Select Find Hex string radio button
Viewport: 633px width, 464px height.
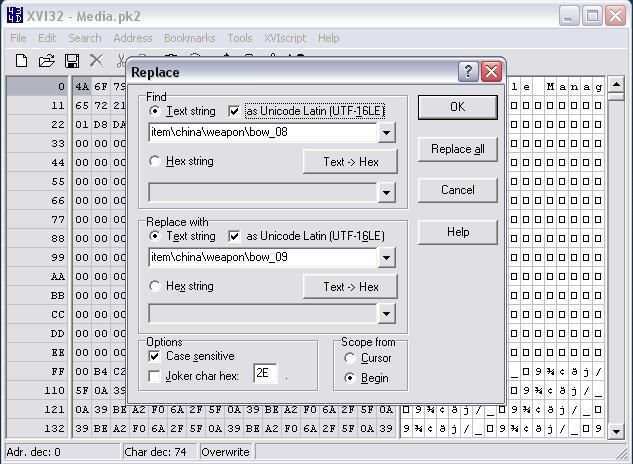point(154,161)
